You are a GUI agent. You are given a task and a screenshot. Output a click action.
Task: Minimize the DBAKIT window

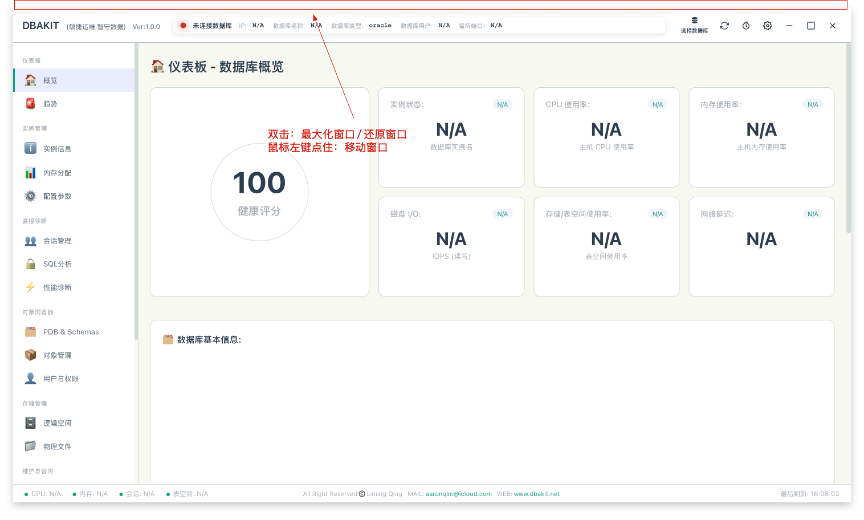(x=789, y=25)
